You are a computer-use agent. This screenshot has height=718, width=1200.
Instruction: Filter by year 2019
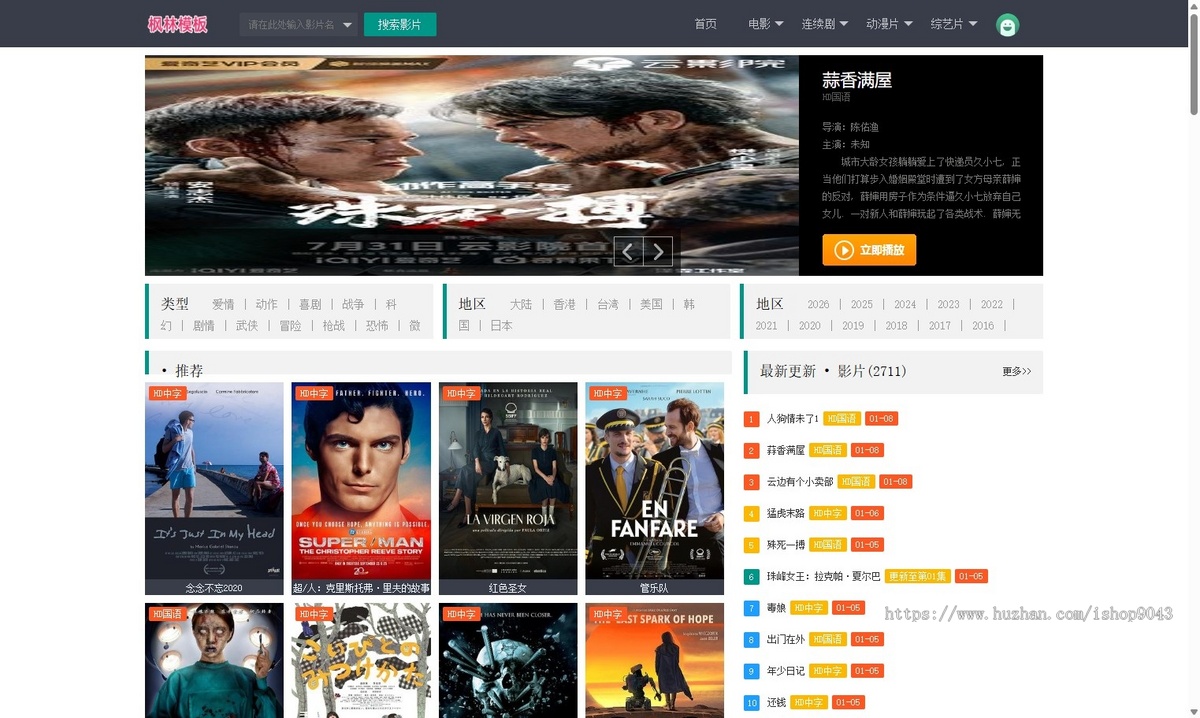pos(853,326)
